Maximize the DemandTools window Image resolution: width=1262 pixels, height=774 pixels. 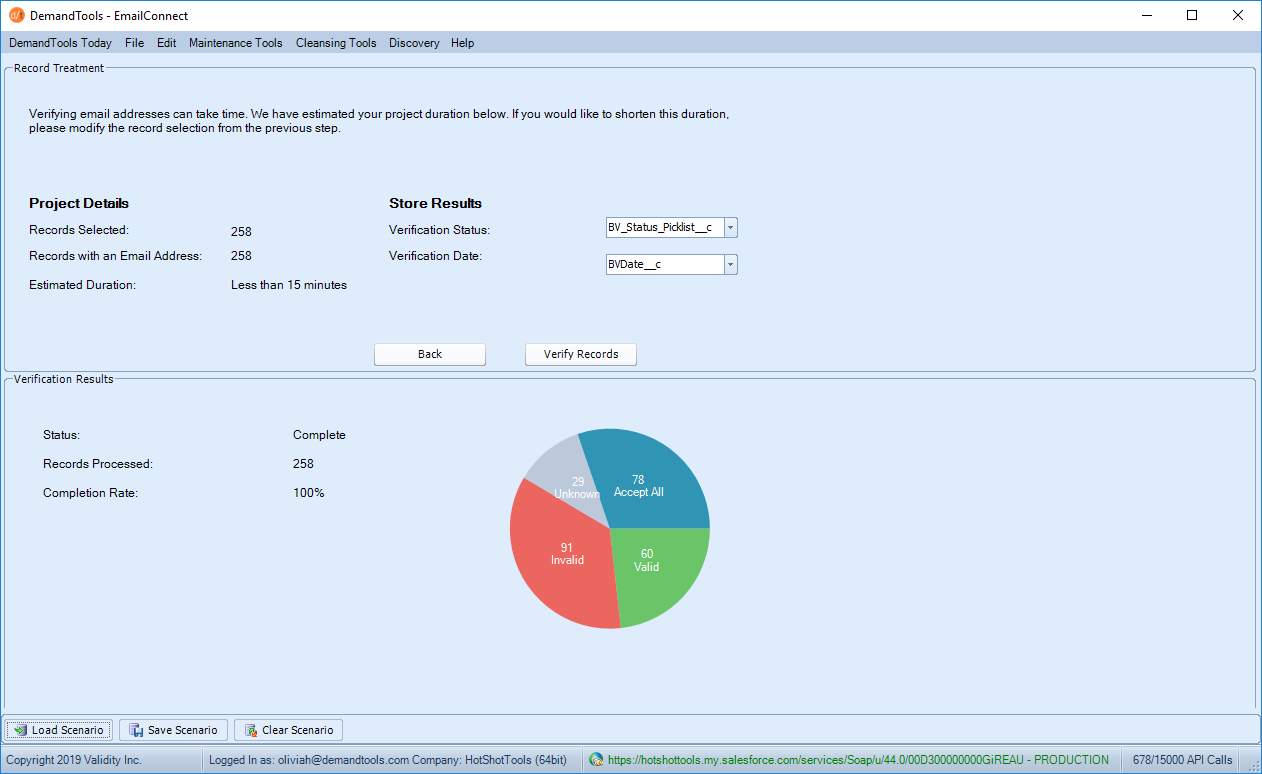[x=1192, y=15]
